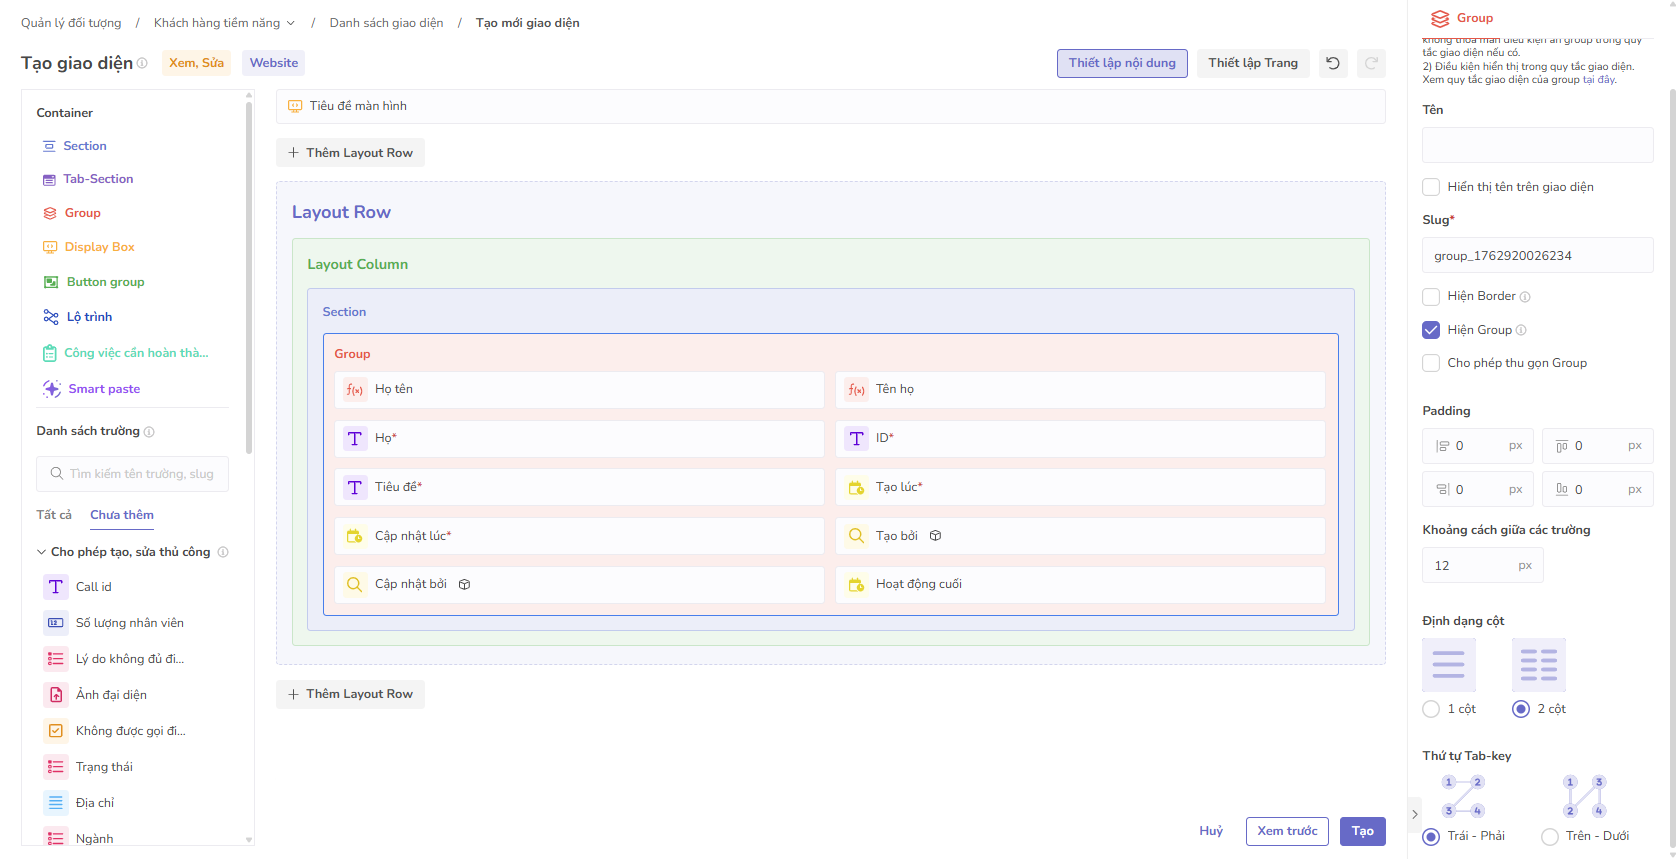Click the Tên input field
1677x859 pixels.
(x=1537, y=145)
